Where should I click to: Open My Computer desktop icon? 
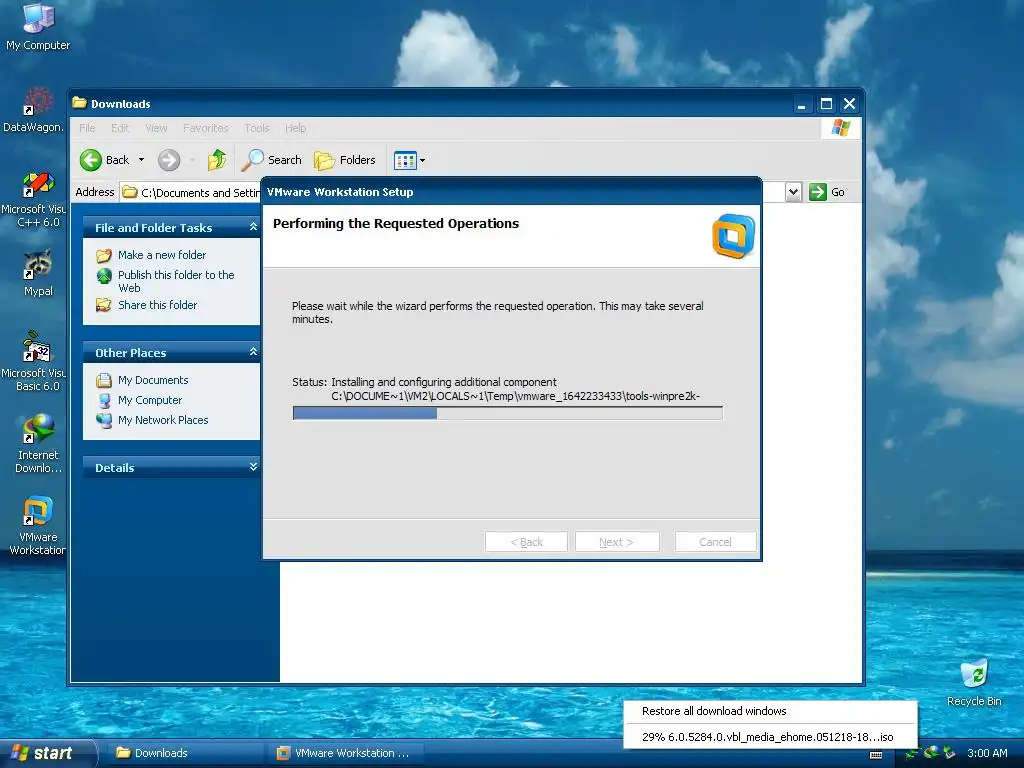pyautogui.click(x=38, y=27)
